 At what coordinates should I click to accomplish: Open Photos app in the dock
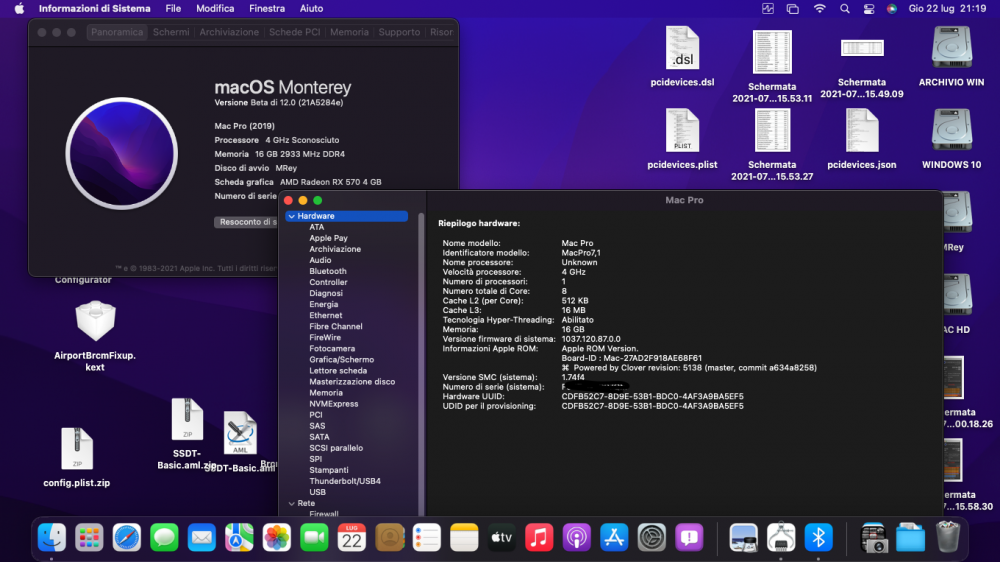click(277, 538)
